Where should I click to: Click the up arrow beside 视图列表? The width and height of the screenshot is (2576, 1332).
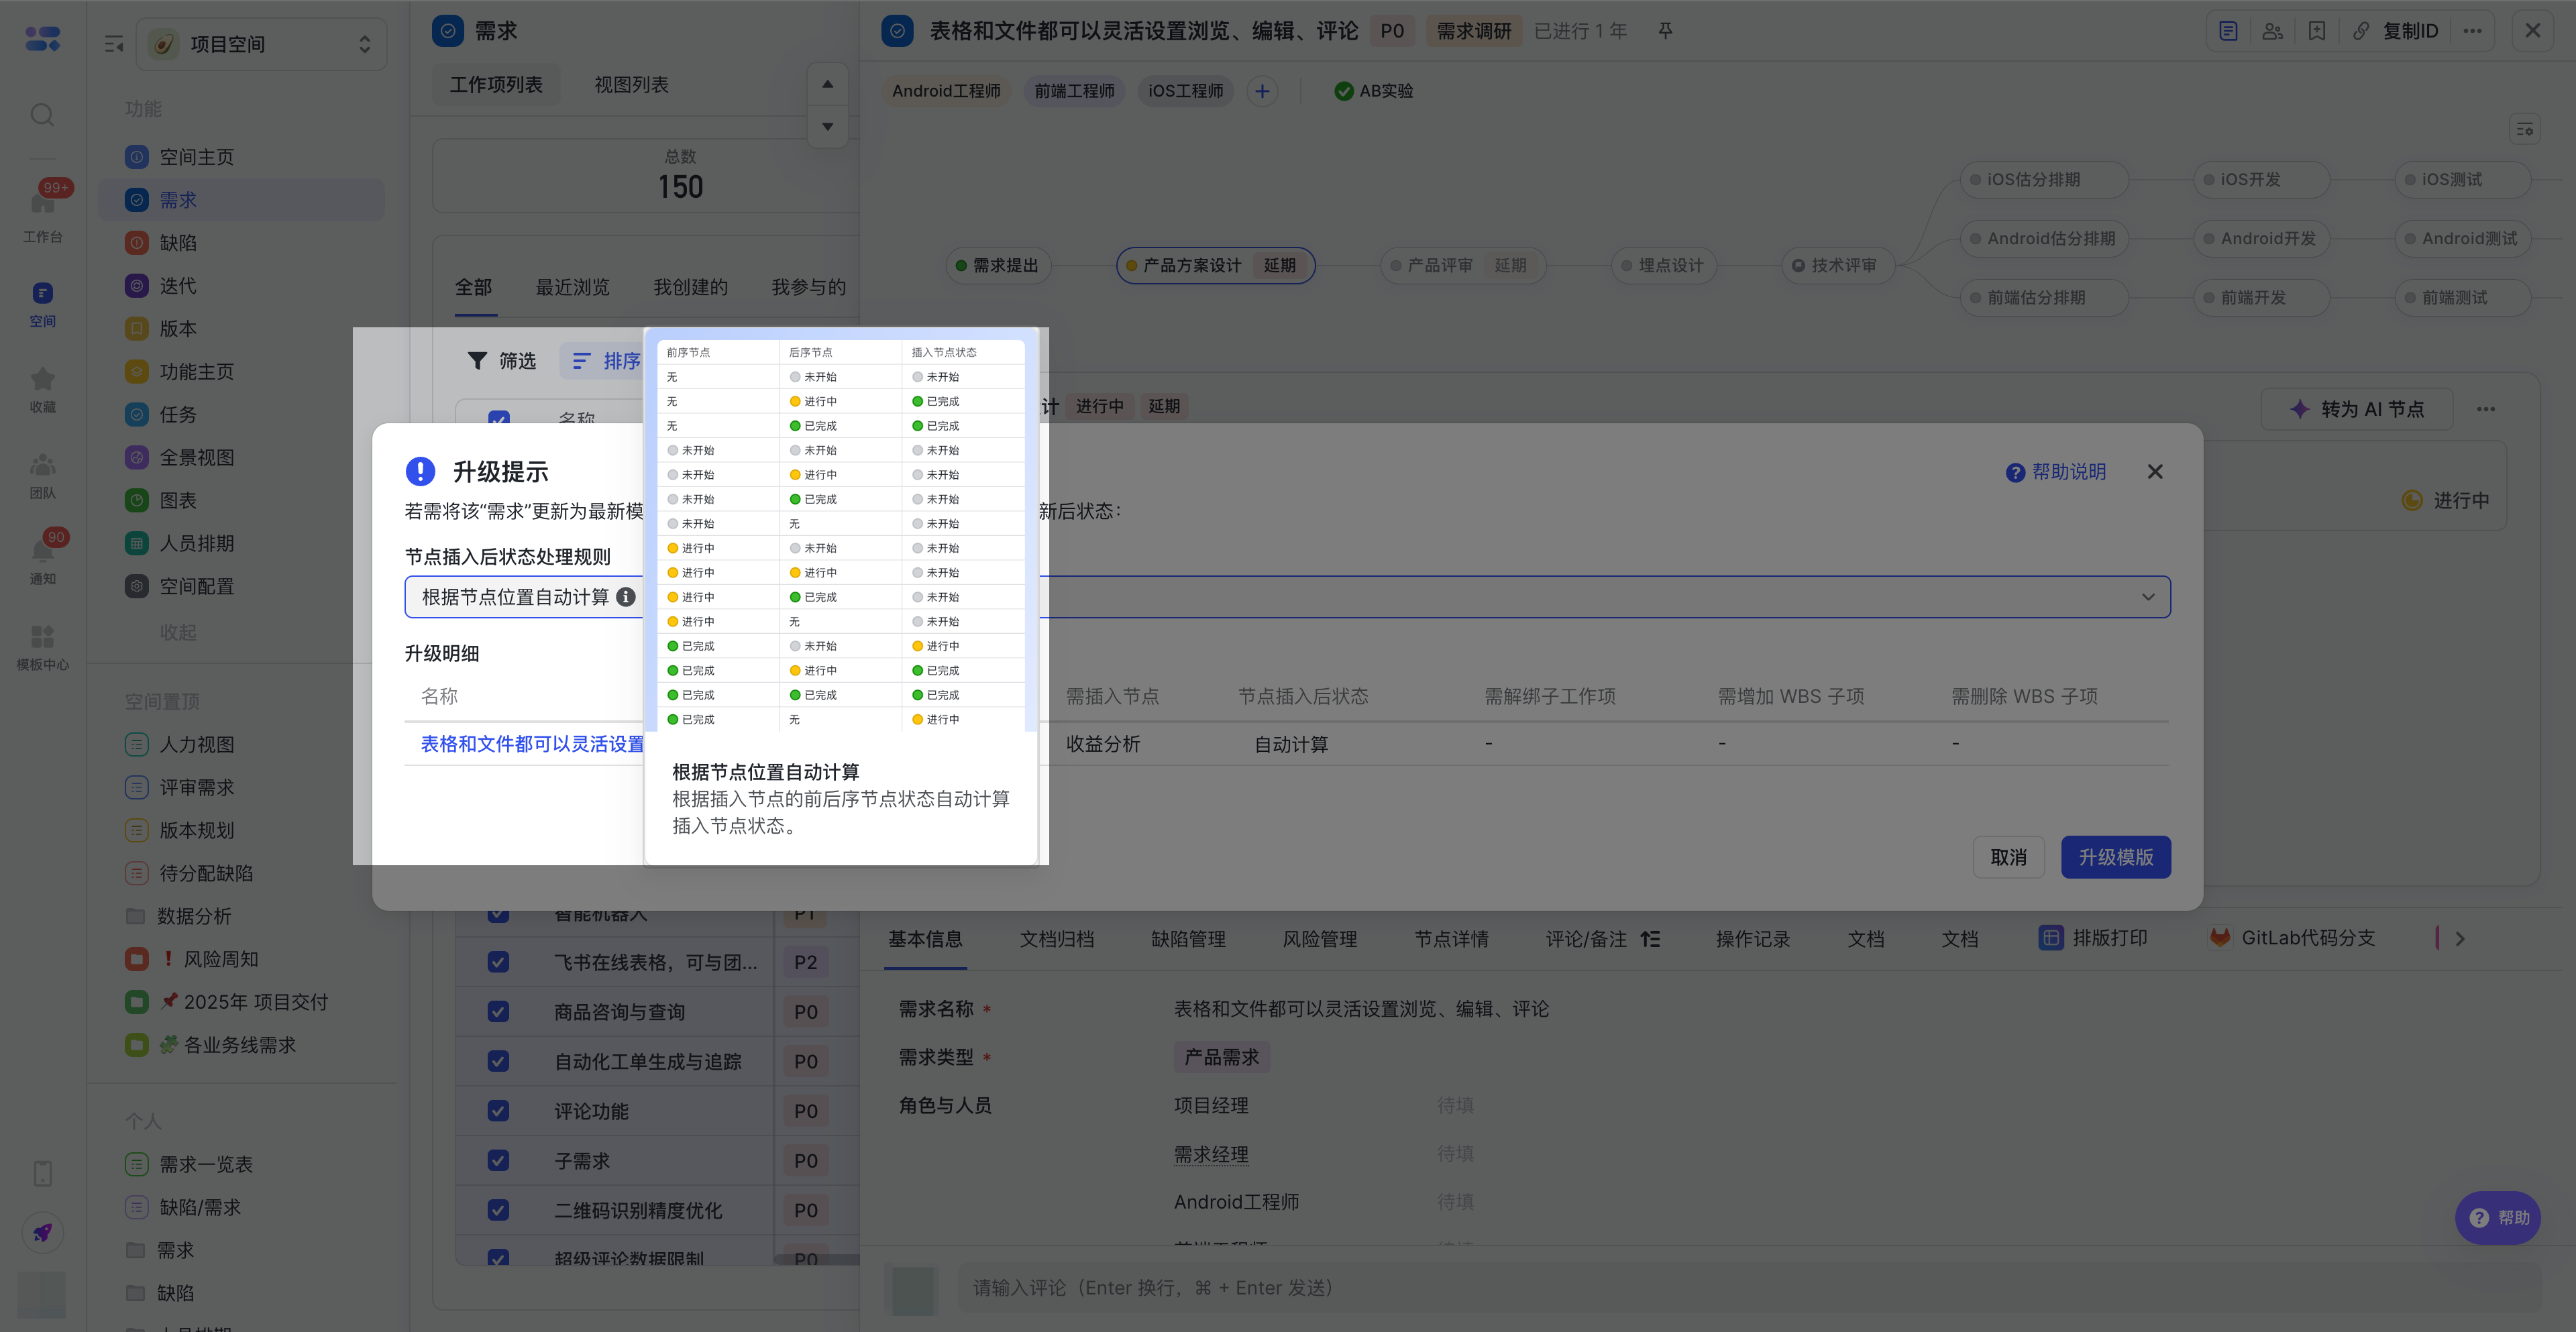click(x=827, y=84)
